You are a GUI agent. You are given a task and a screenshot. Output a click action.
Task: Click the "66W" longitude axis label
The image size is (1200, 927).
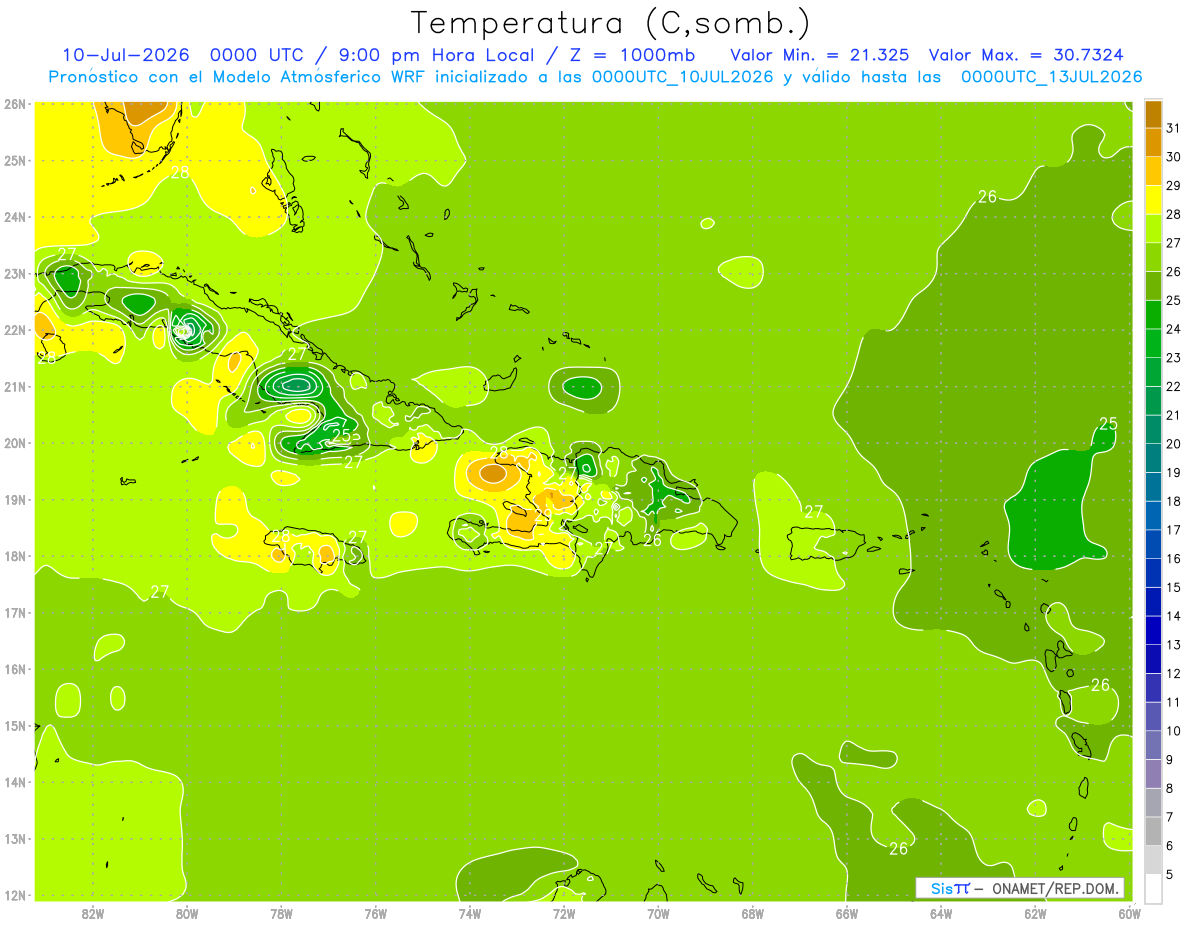point(847,912)
